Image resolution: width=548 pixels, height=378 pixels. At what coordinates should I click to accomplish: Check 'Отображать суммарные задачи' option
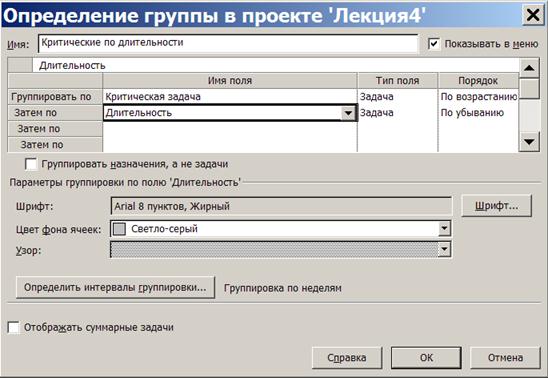tap(13, 328)
